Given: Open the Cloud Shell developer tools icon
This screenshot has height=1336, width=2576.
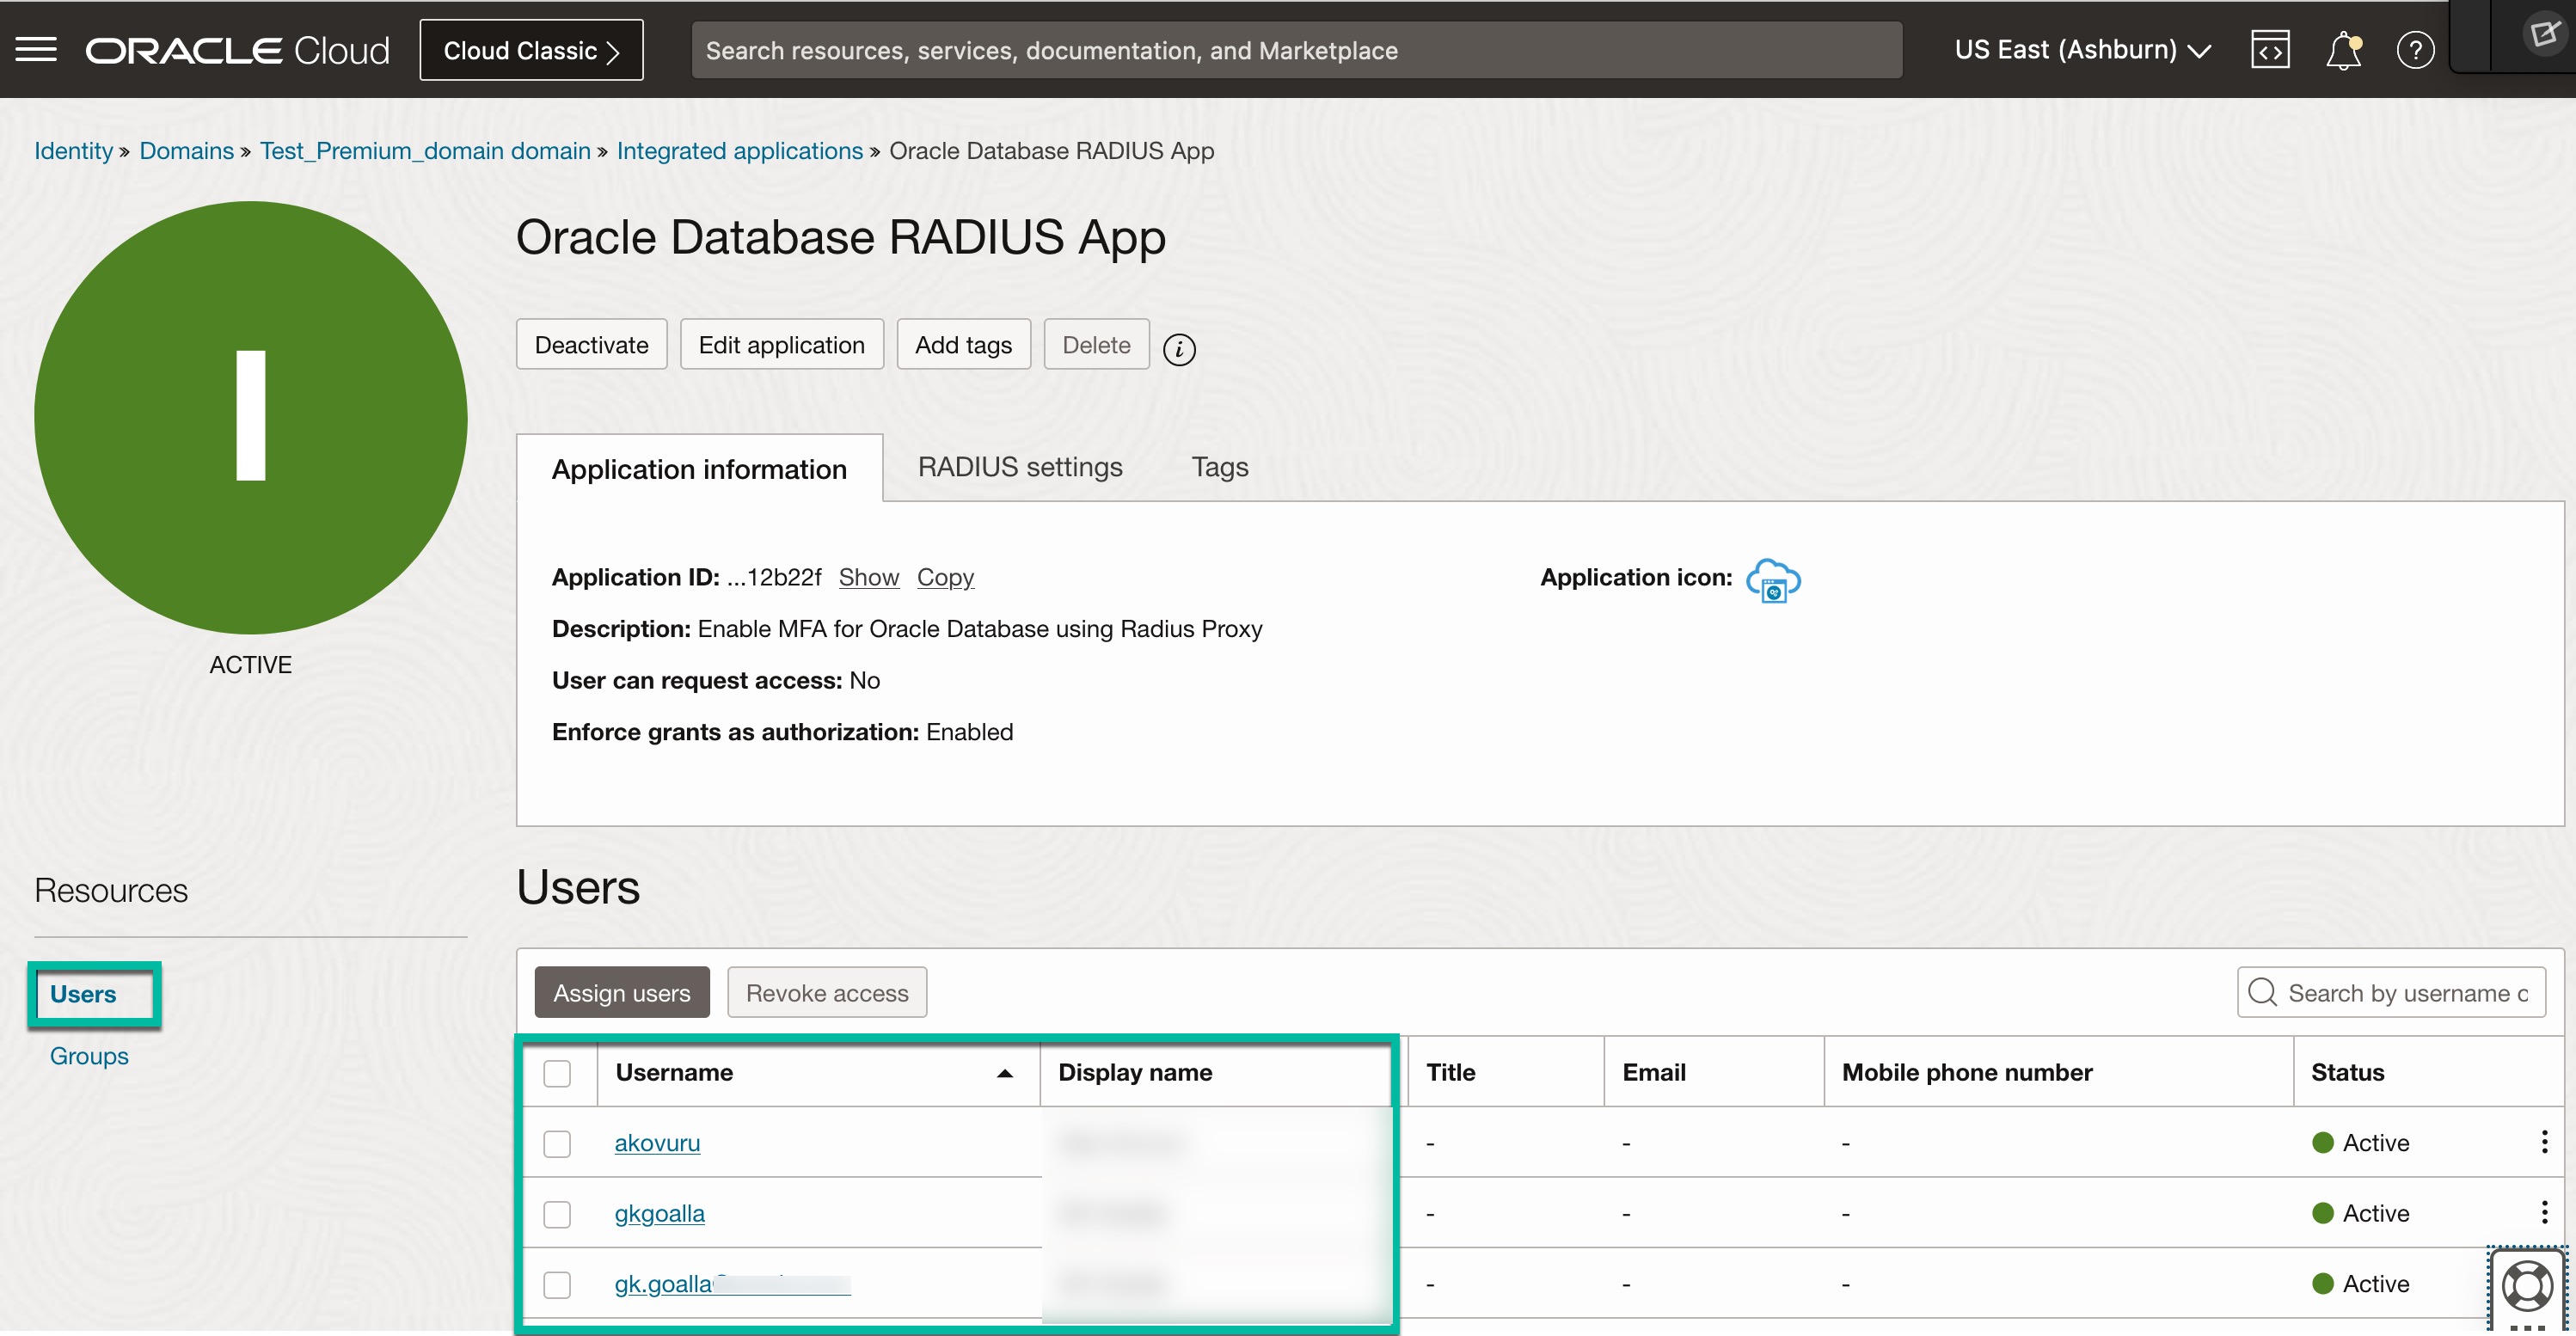Looking at the screenshot, I should pyautogui.click(x=2270, y=50).
